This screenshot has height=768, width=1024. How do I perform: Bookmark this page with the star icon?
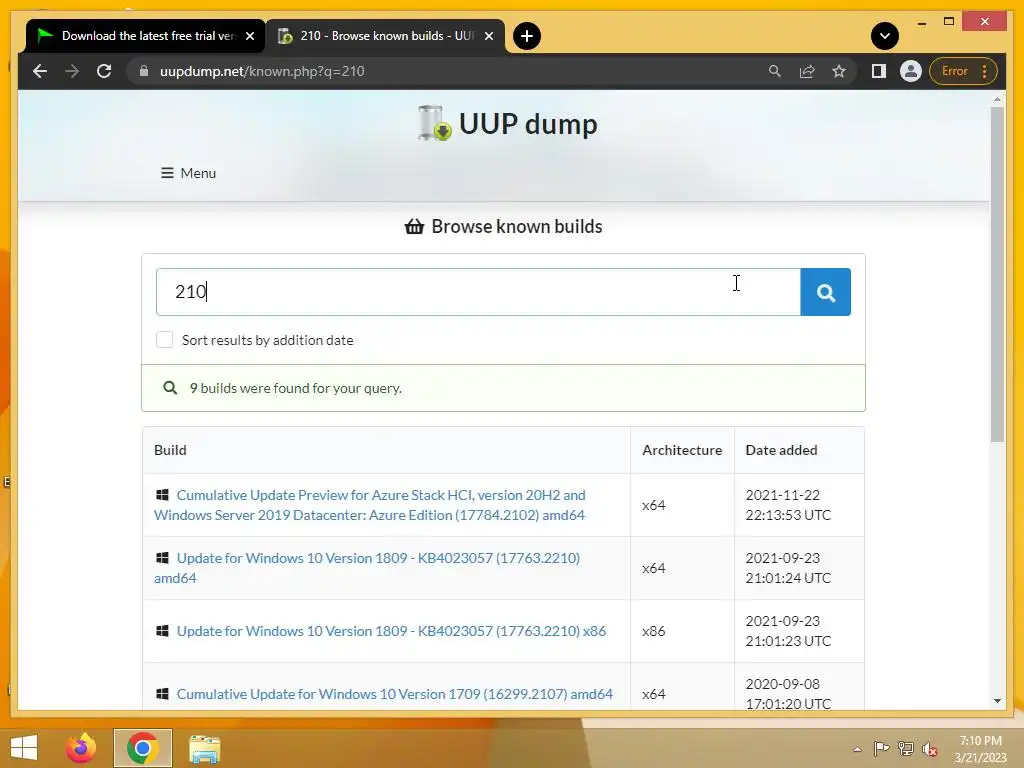pos(839,71)
